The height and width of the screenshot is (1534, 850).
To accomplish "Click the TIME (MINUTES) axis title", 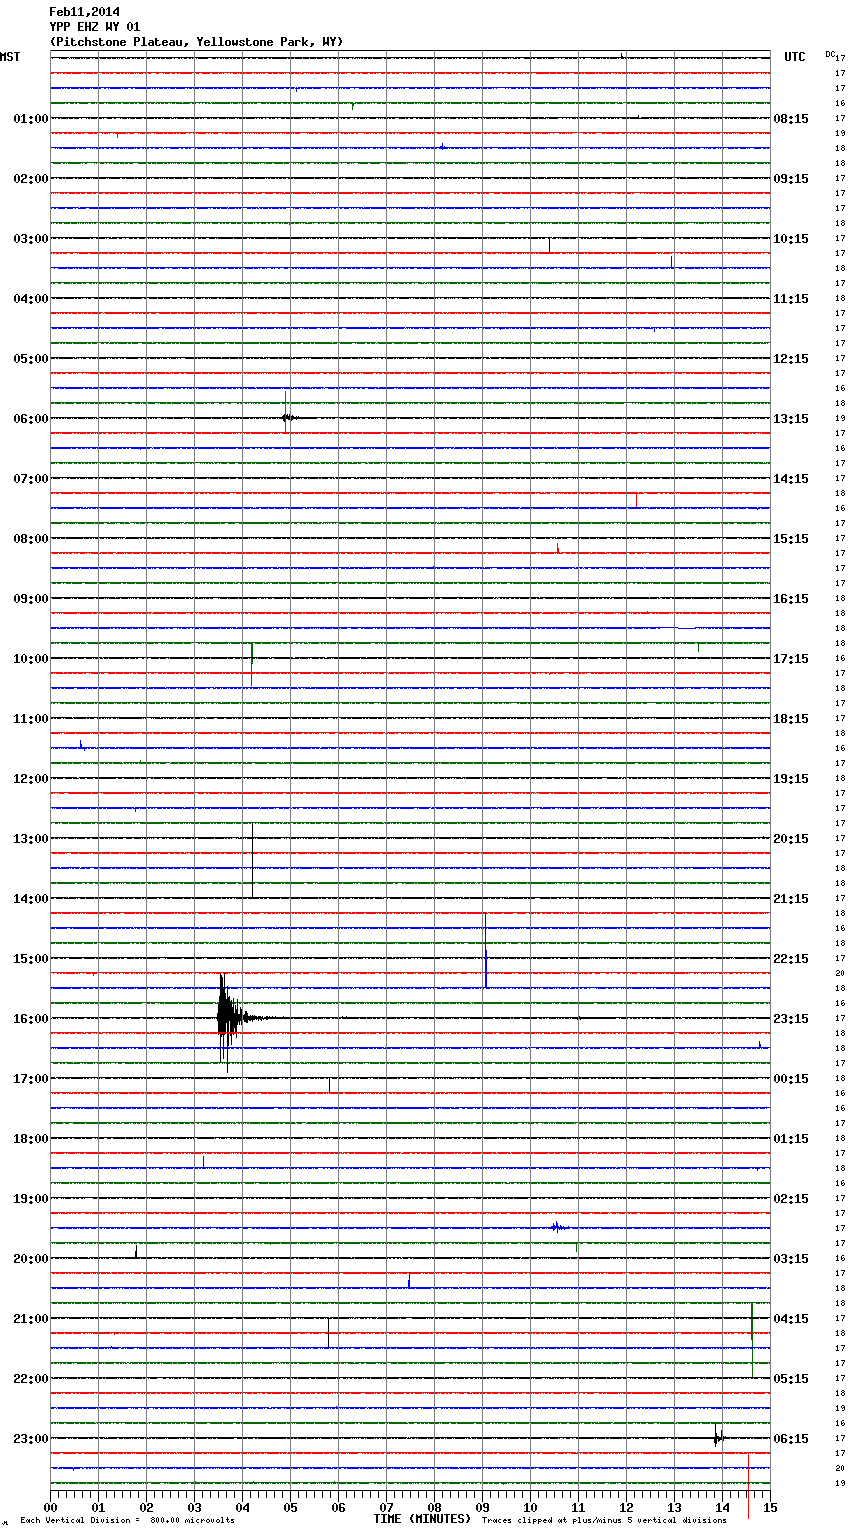I will pos(421,1519).
